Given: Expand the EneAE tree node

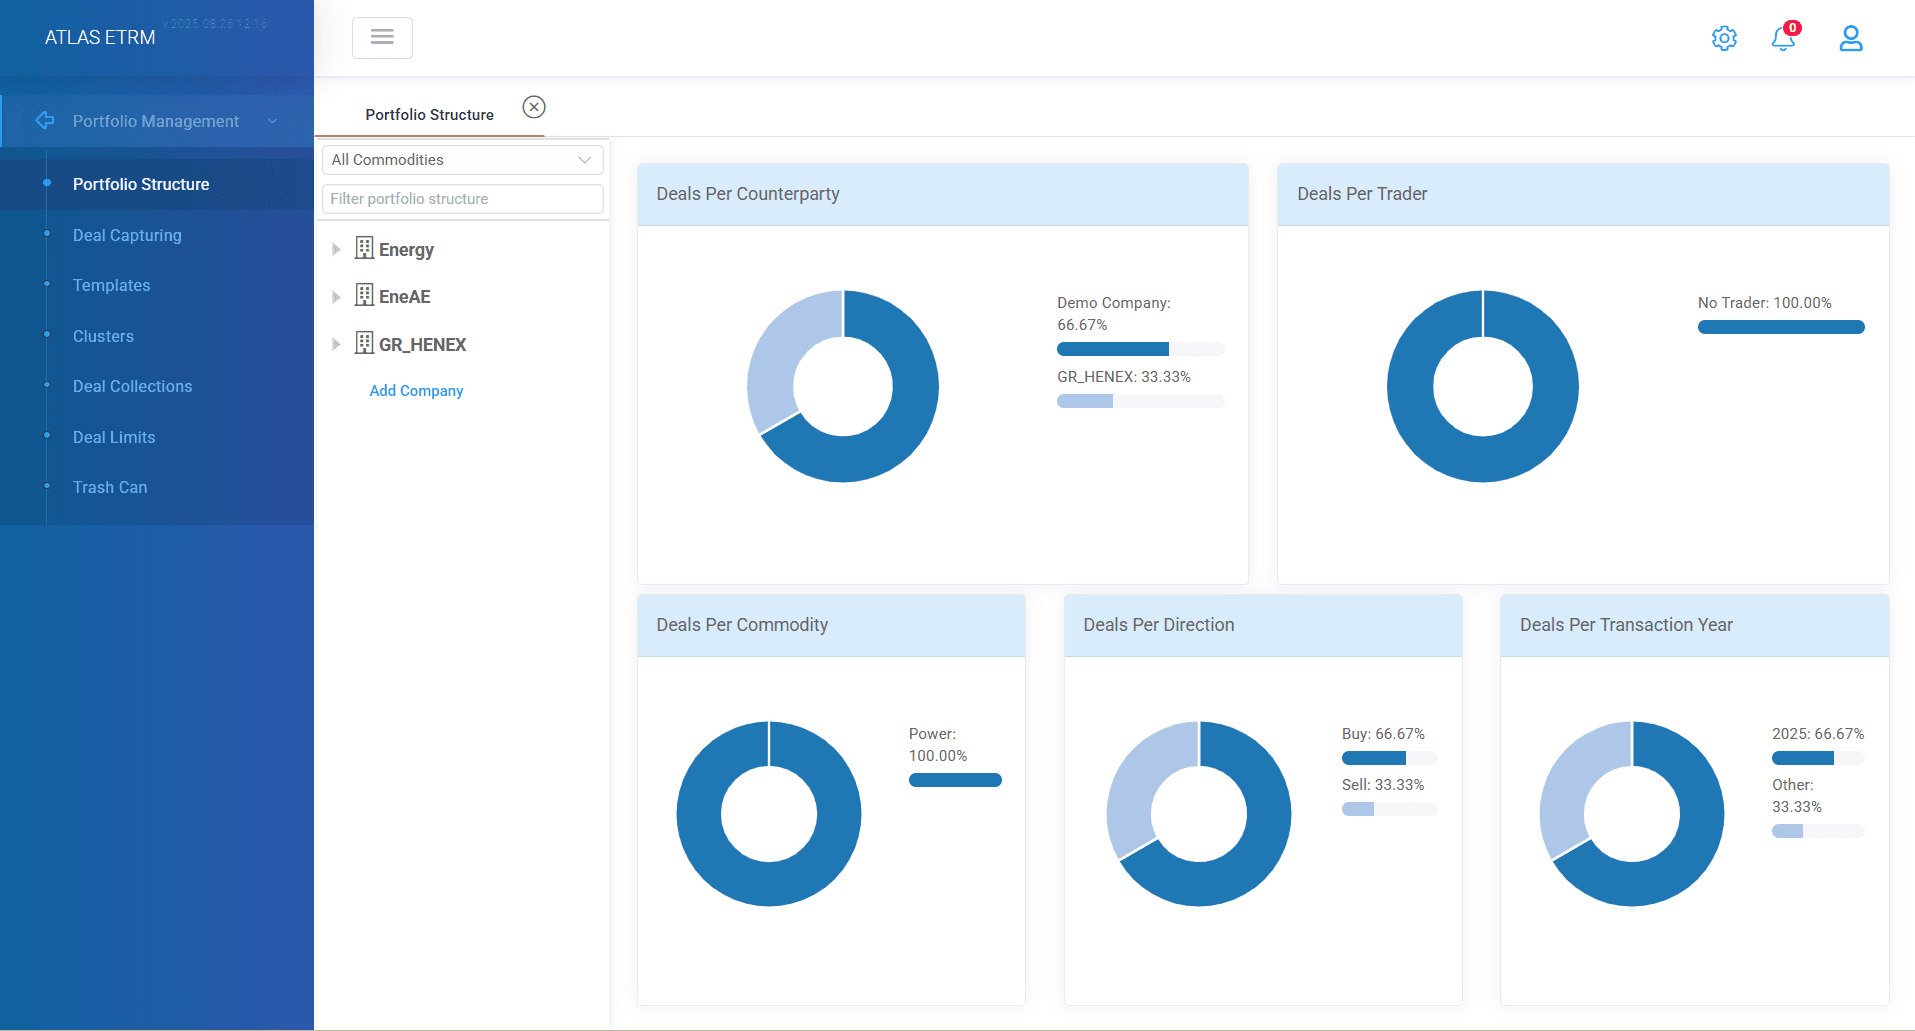Looking at the screenshot, I should pyautogui.click(x=336, y=297).
